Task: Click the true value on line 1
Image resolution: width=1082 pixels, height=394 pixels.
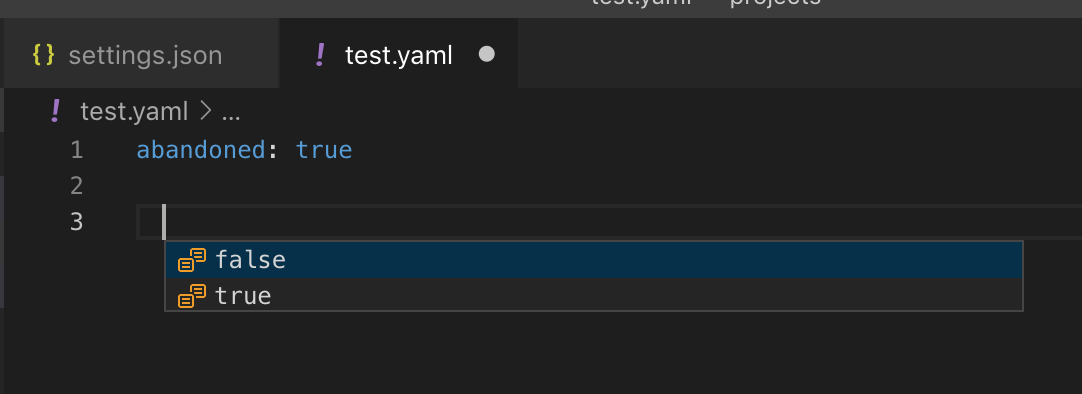Action: point(324,150)
